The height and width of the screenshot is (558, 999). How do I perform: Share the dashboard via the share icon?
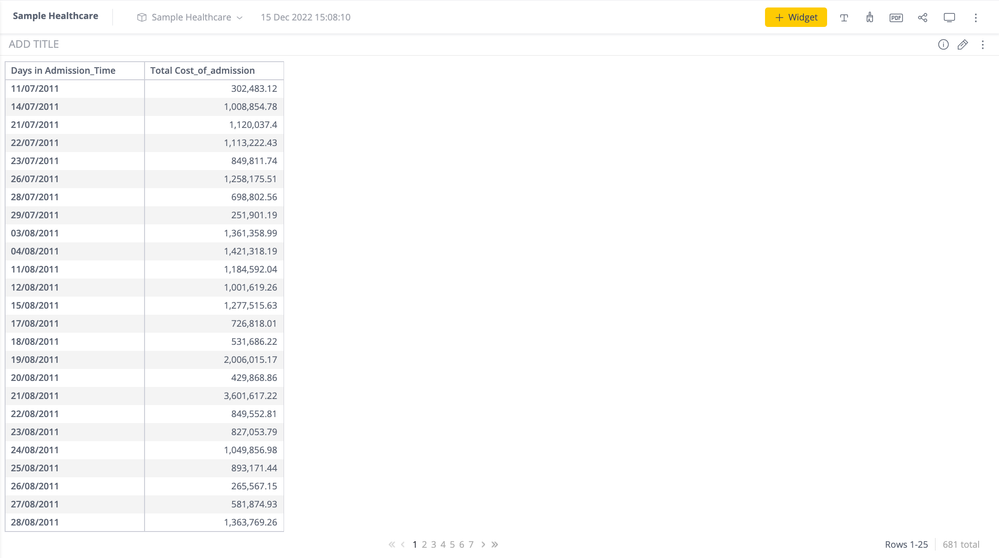click(923, 17)
